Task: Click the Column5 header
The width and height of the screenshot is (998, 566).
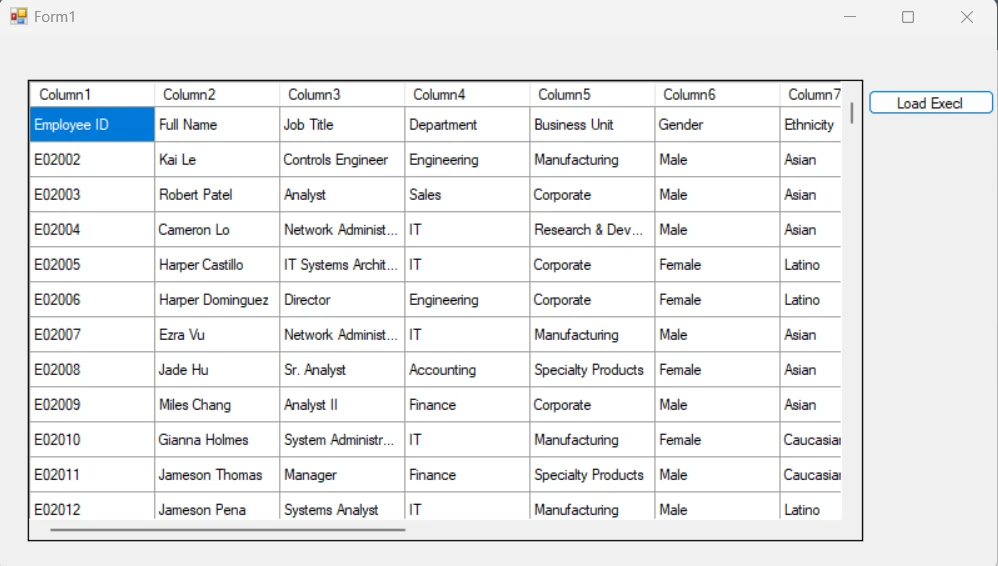Action: pyautogui.click(x=592, y=95)
